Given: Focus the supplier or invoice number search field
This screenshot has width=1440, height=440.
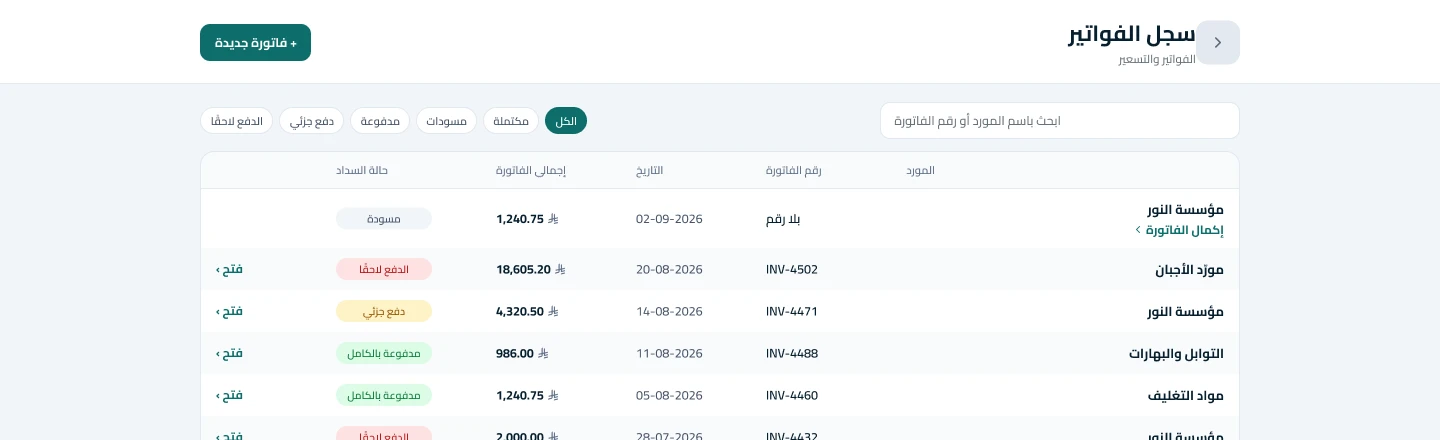Looking at the screenshot, I should pos(1059,121).
